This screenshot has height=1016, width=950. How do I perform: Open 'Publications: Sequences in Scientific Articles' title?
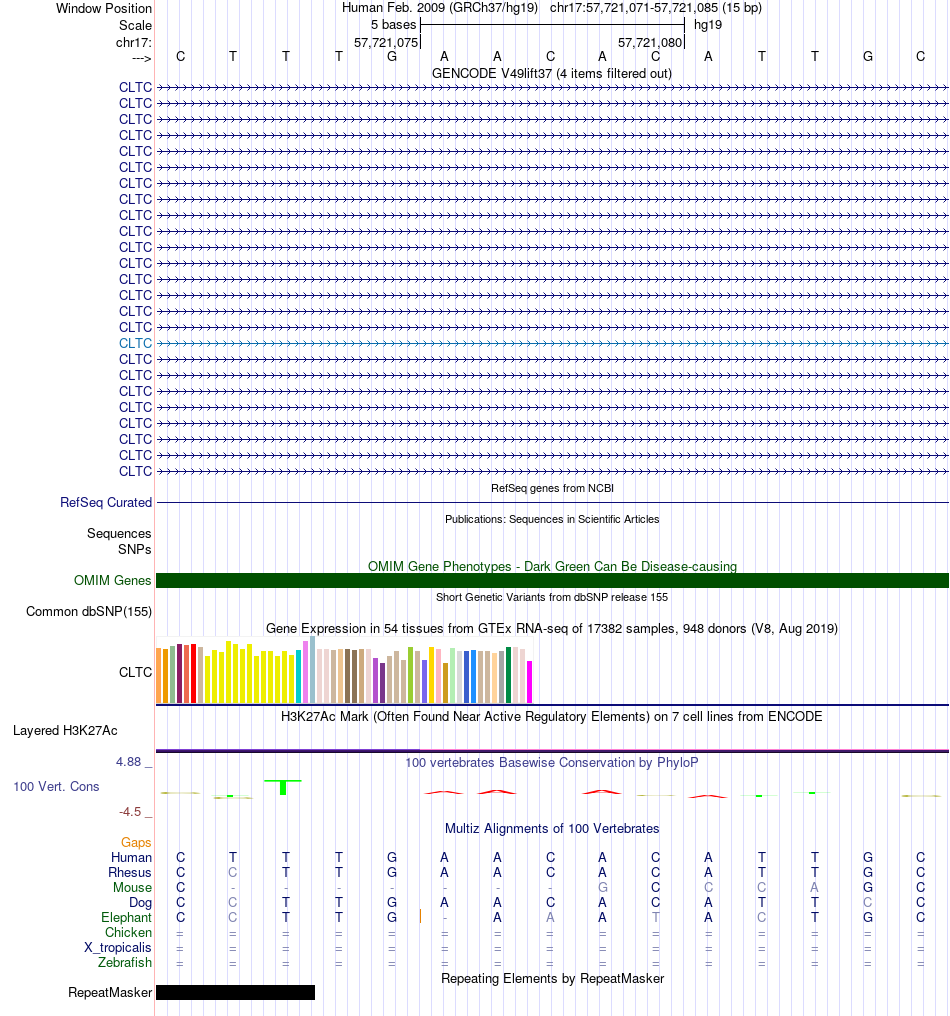click(552, 519)
